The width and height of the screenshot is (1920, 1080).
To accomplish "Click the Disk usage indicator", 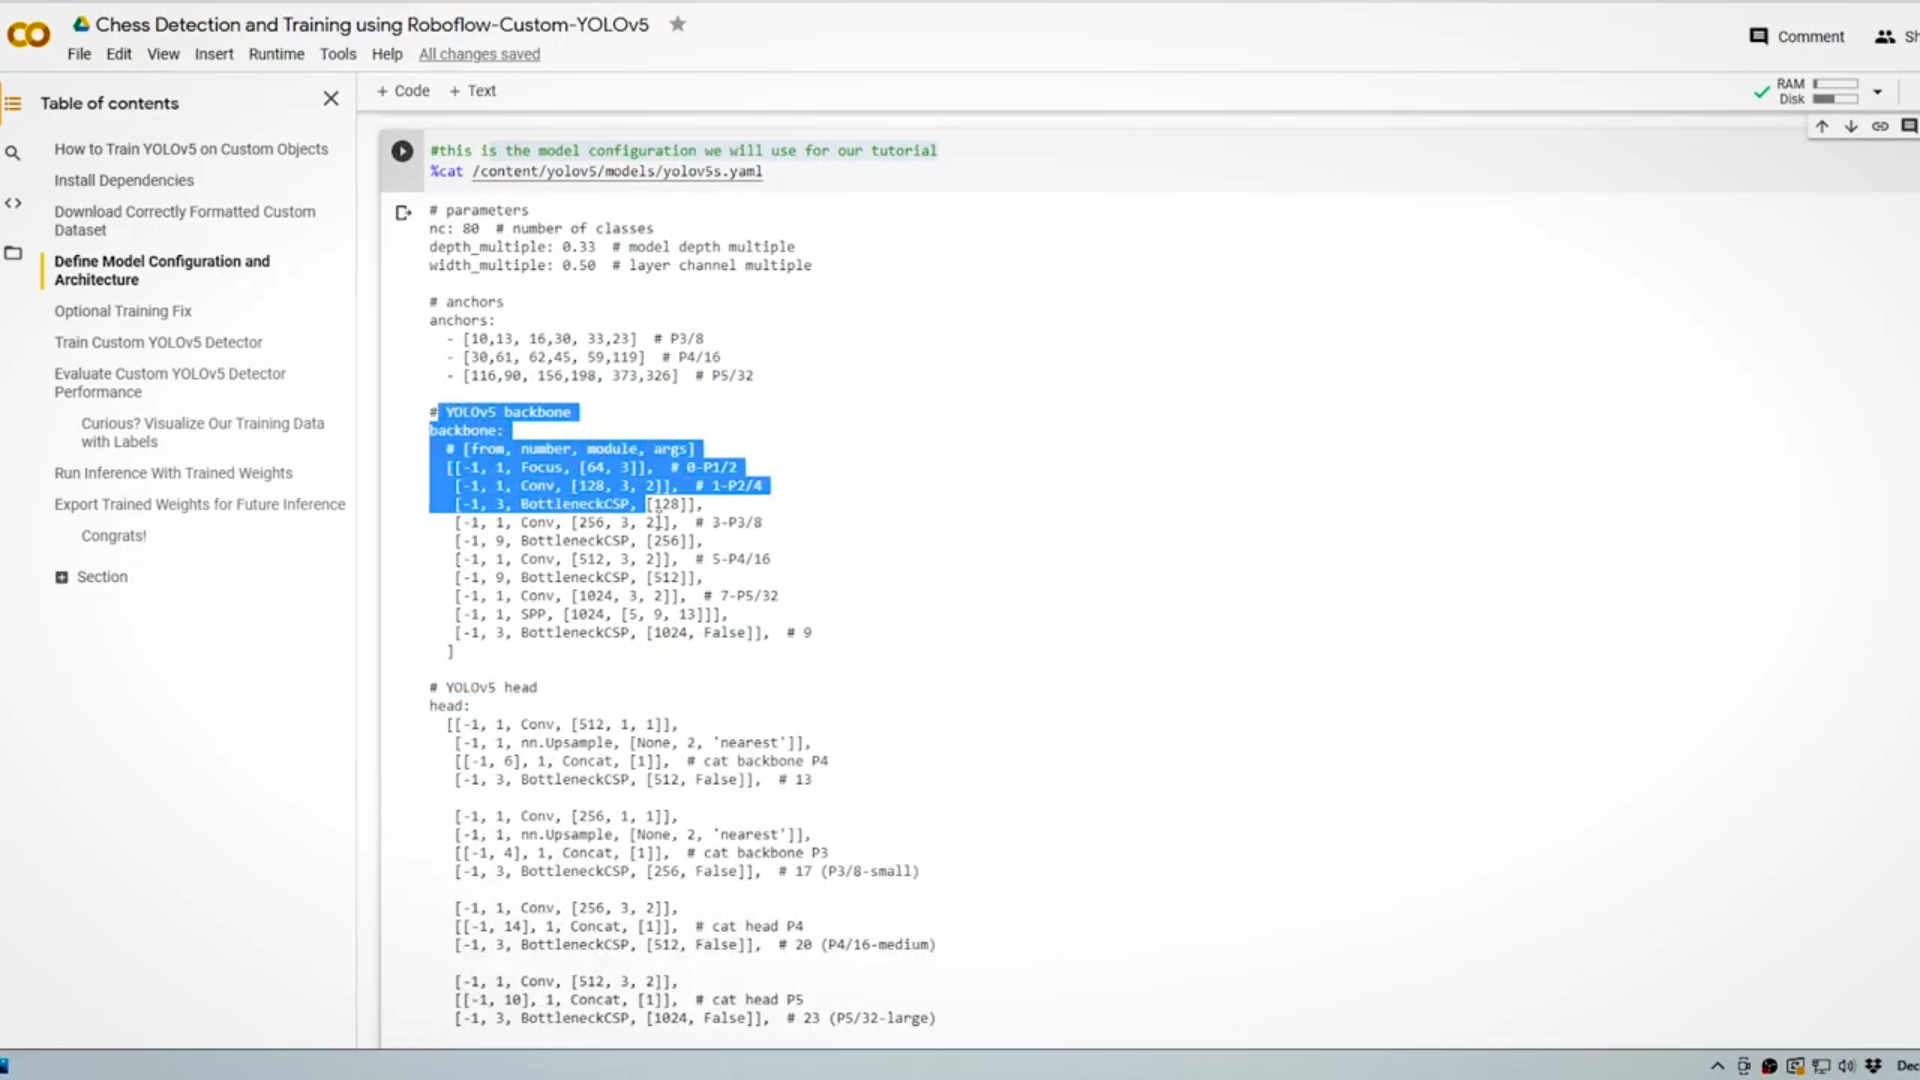I will (x=1836, y=98).
